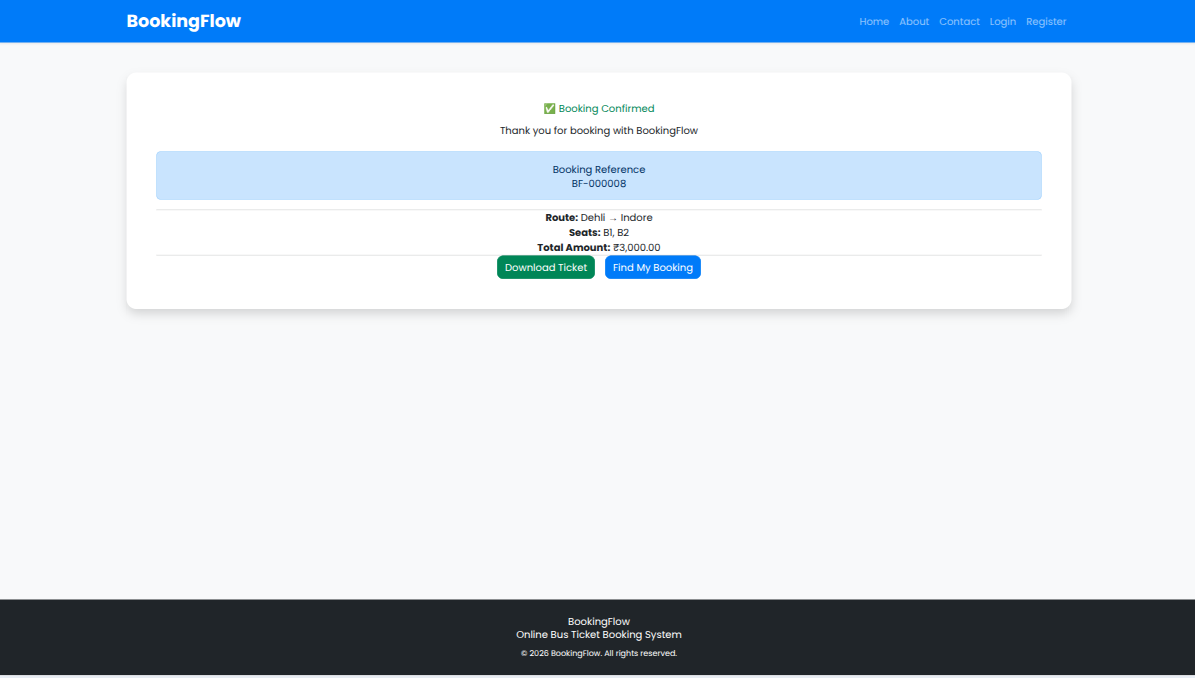Click the BookingFlow name in the footer
1195x678 pixels.
pos(599,622)
